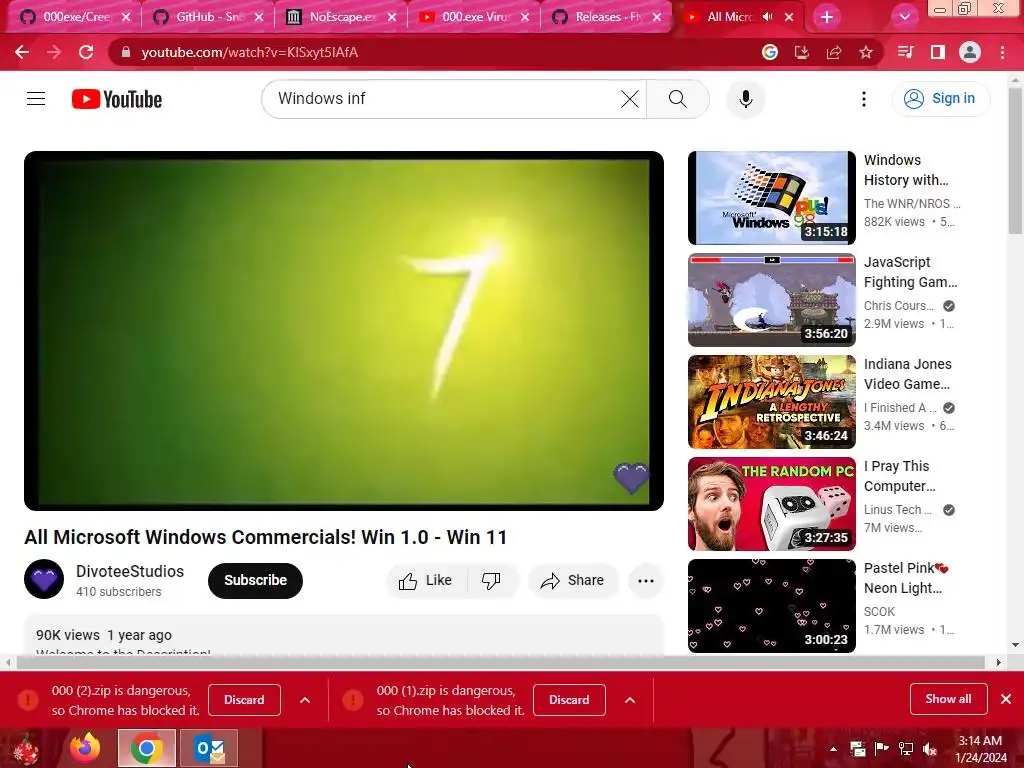Sign in to YouTube
The width and height of the screenshot is (1024, 768).
pos(940,99)
